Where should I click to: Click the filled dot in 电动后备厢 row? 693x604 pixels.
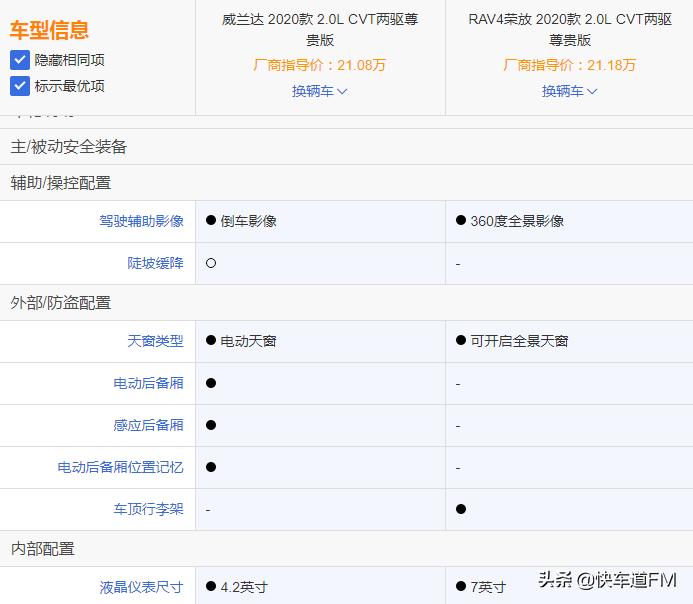211,383
